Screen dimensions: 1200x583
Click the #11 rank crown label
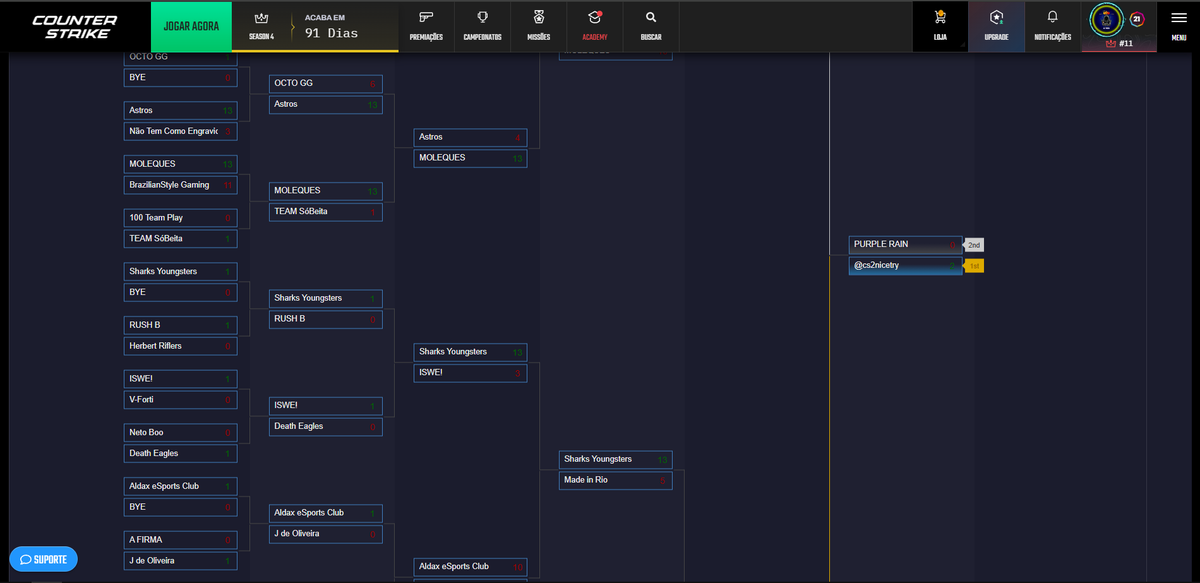coord(1119,44)
